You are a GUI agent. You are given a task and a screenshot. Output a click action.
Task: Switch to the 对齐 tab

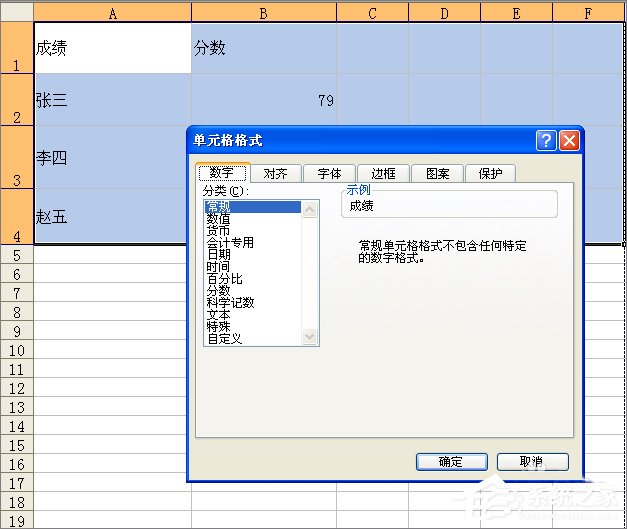(x=276, y=174)
